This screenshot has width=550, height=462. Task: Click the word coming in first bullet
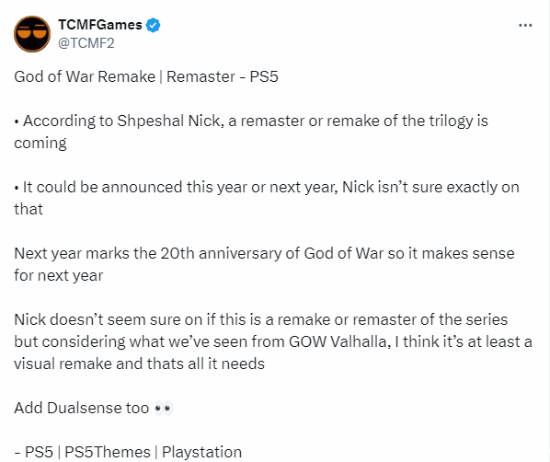[40, 143]
